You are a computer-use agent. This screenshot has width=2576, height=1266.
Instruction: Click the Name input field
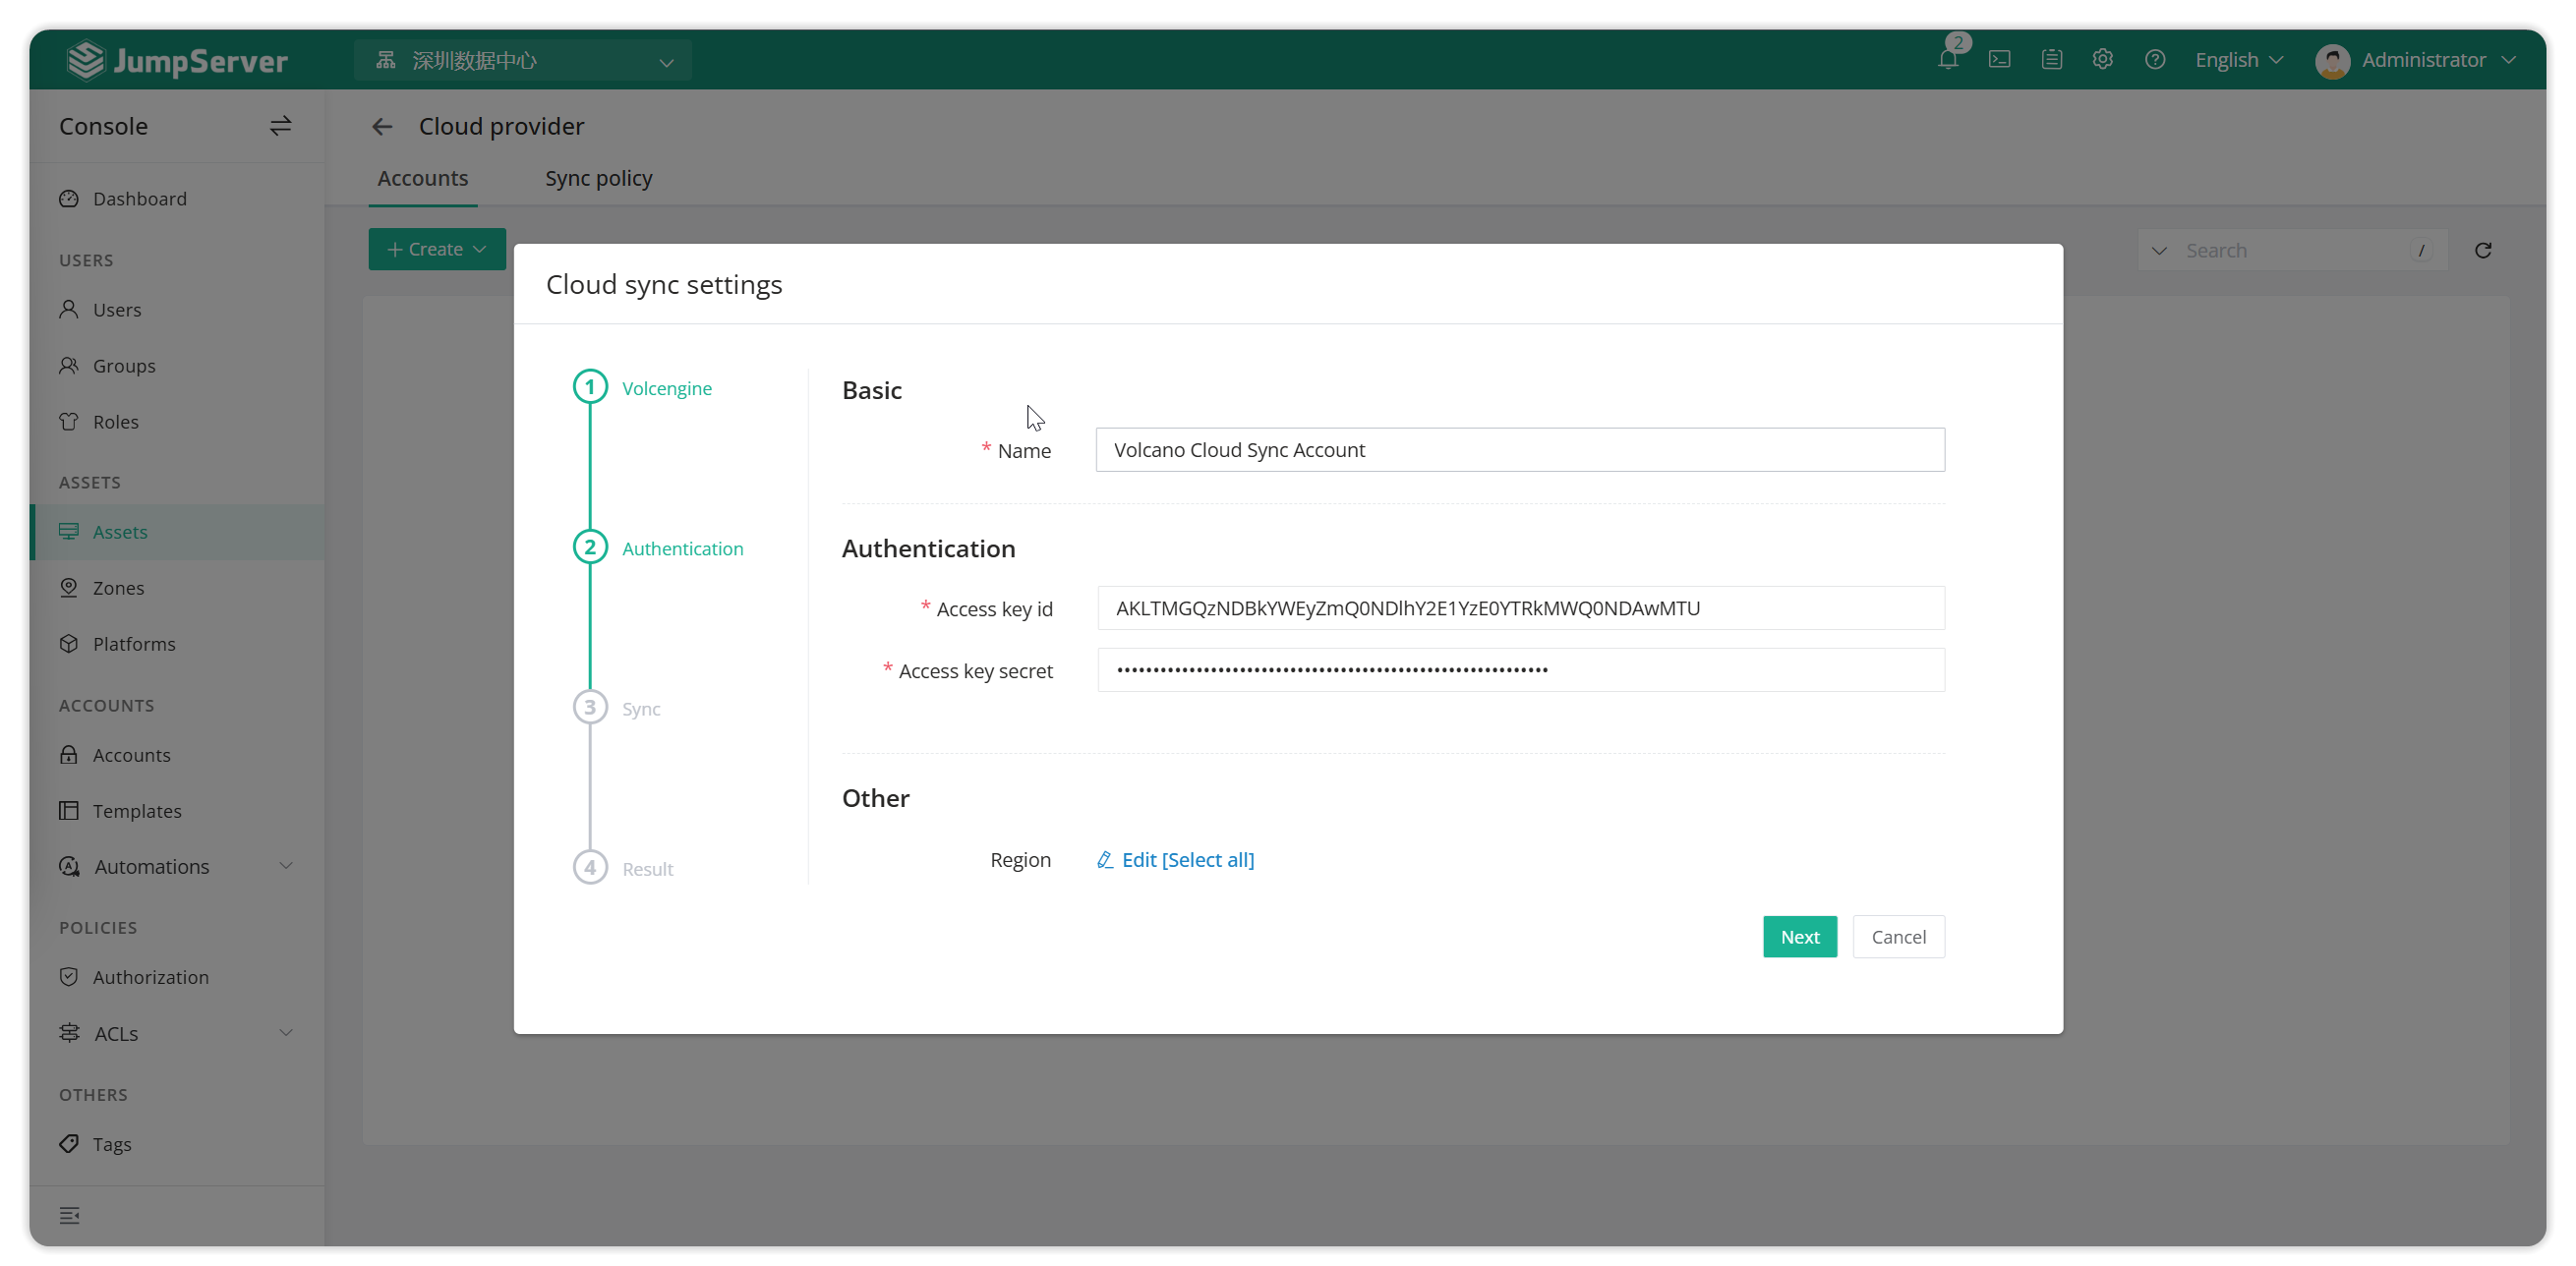(1520, 449)
